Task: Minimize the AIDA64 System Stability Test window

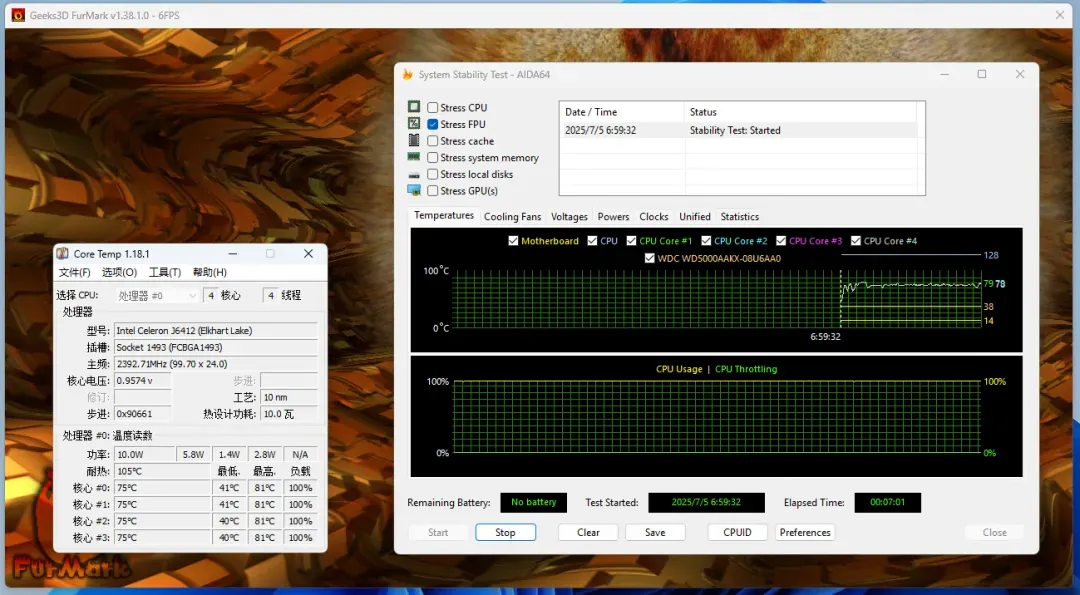Action: click(944, 74)
